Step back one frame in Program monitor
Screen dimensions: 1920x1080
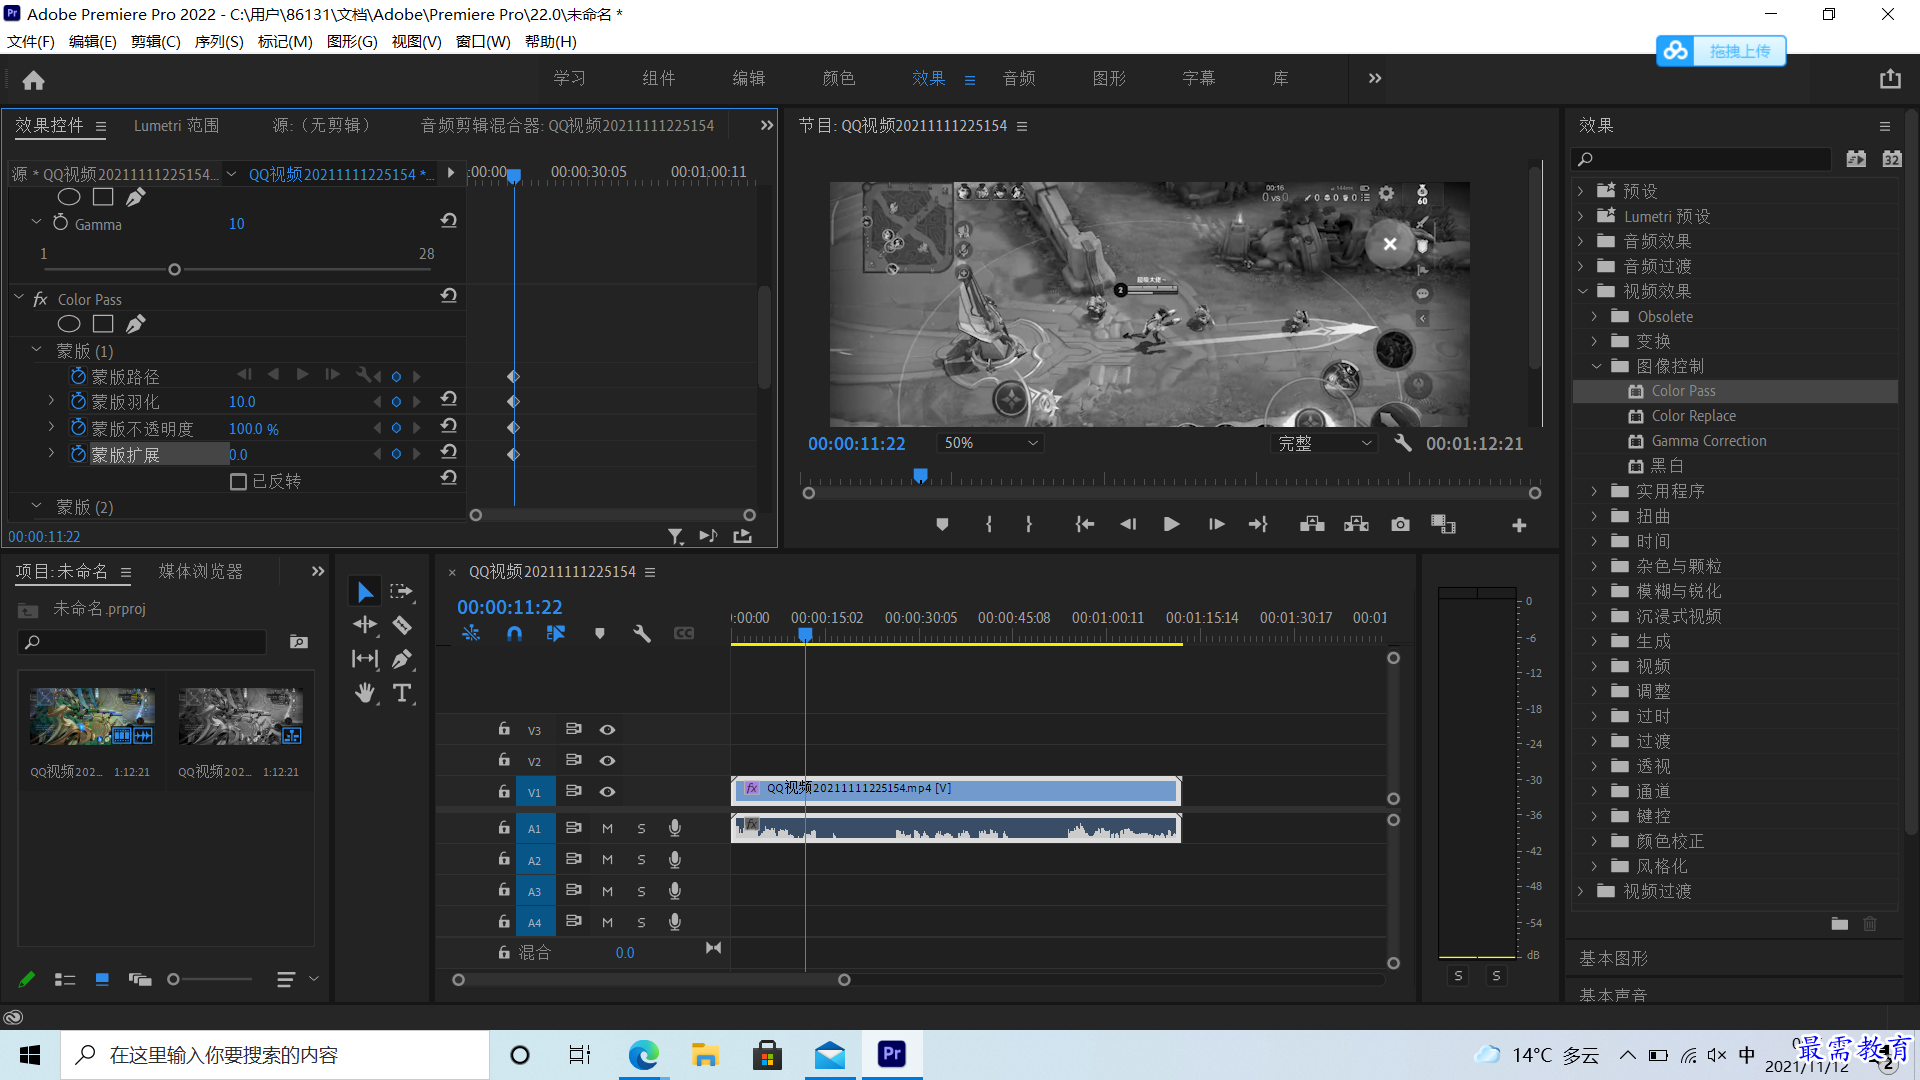[x=1128, y=524]
